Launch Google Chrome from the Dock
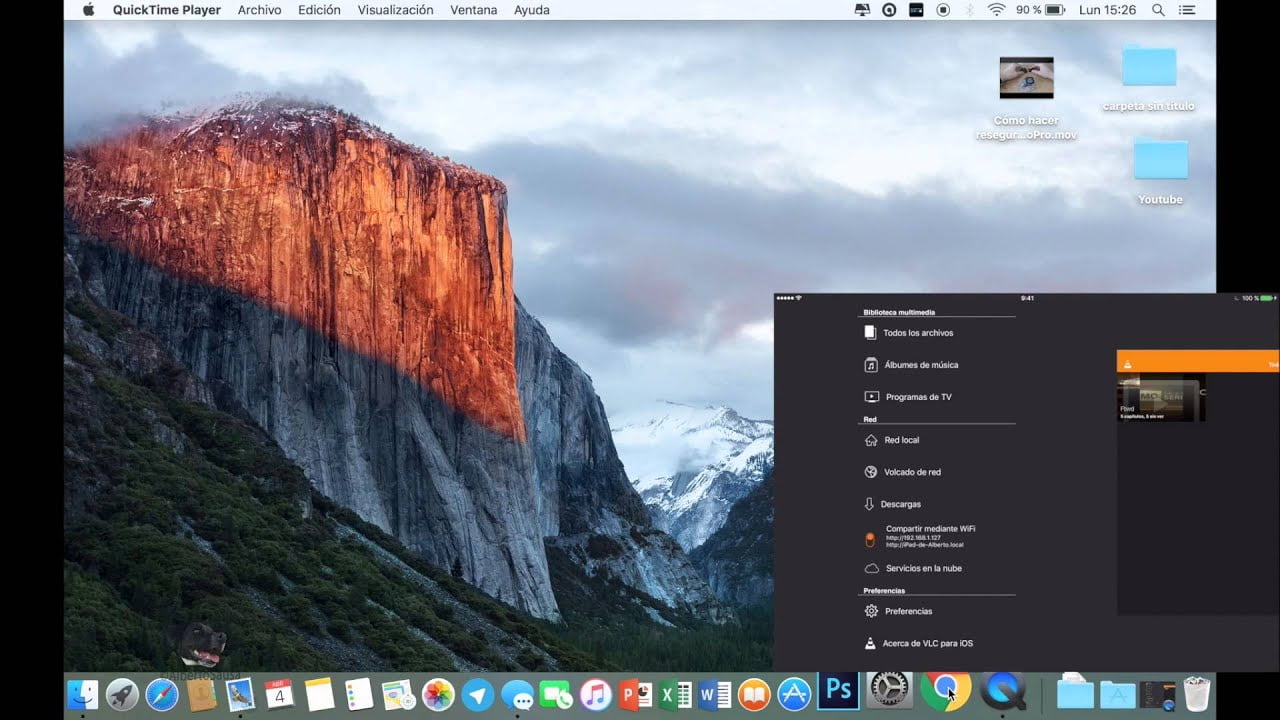The image size is (1280, 720). coord(944,690)
